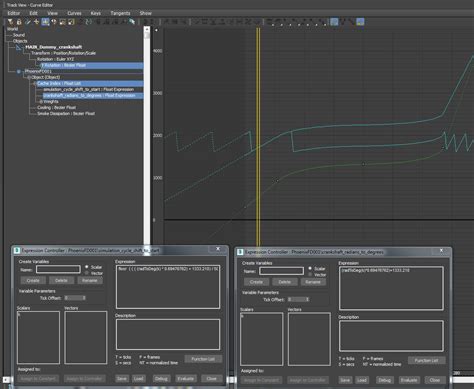
Task: Click the rightmost blue toolbar icon
Action: (x=360, y=22)
